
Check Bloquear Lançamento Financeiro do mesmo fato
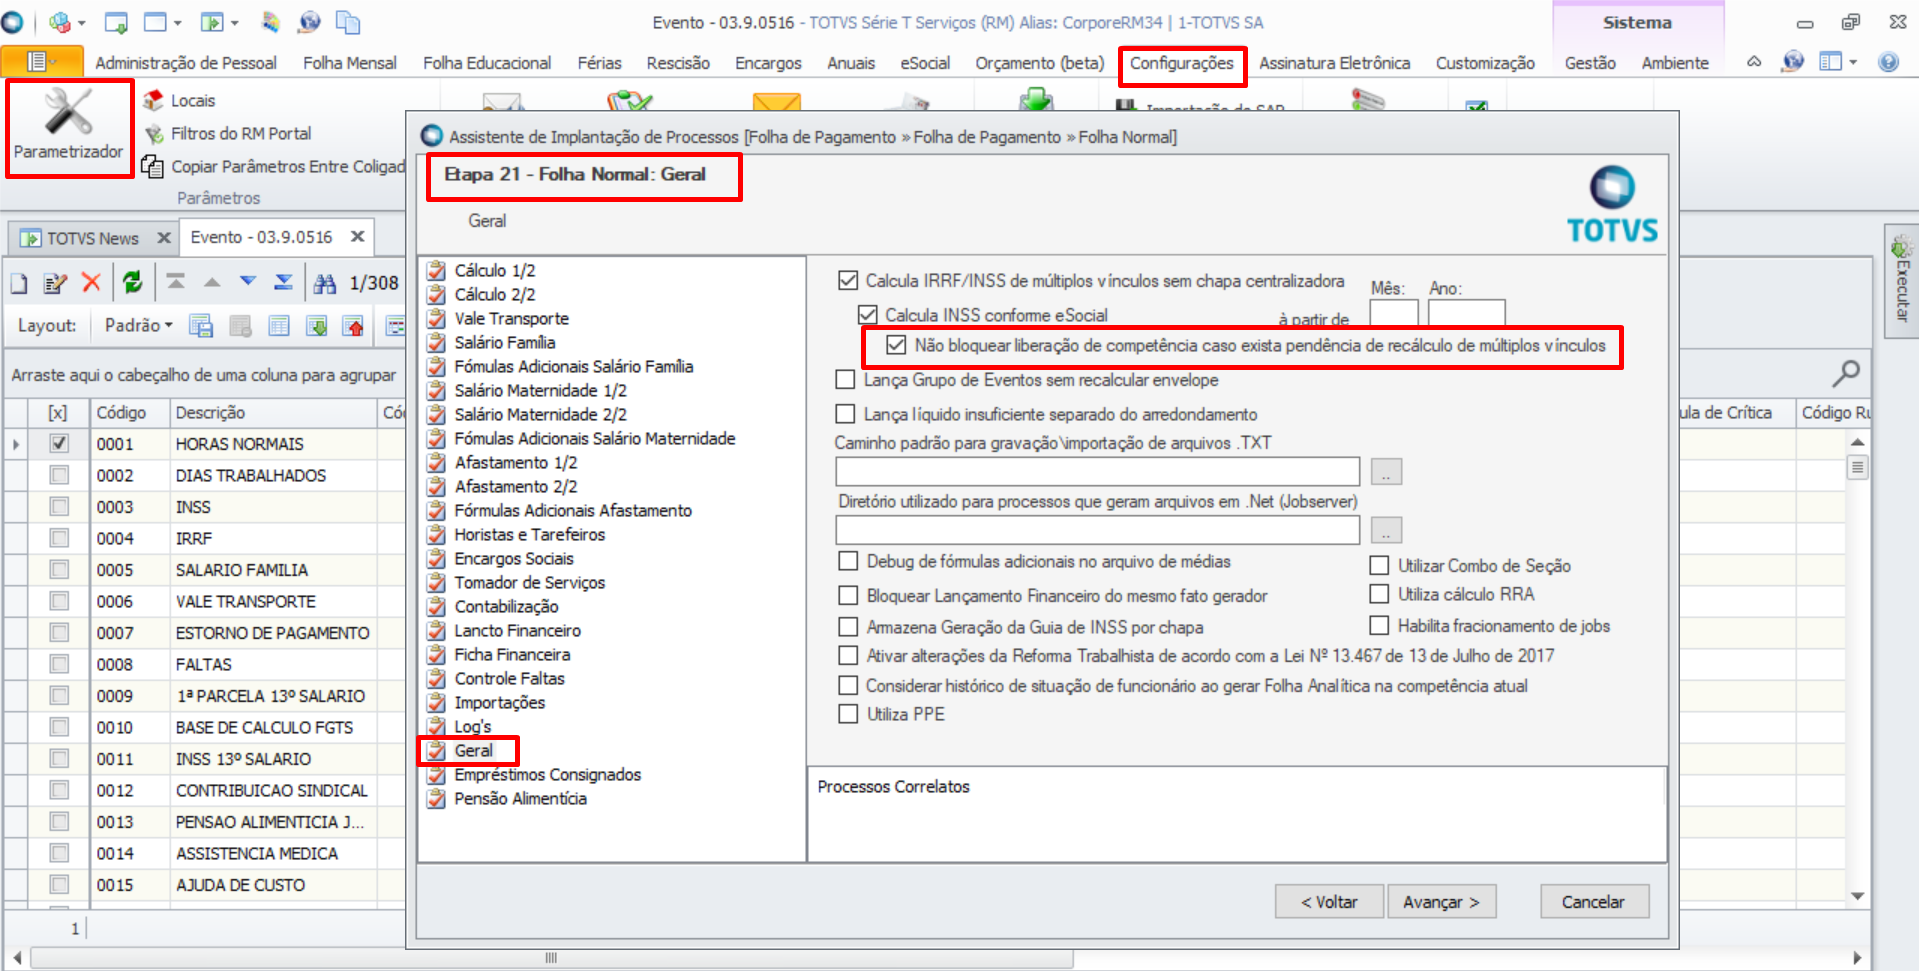pos(848,595)
